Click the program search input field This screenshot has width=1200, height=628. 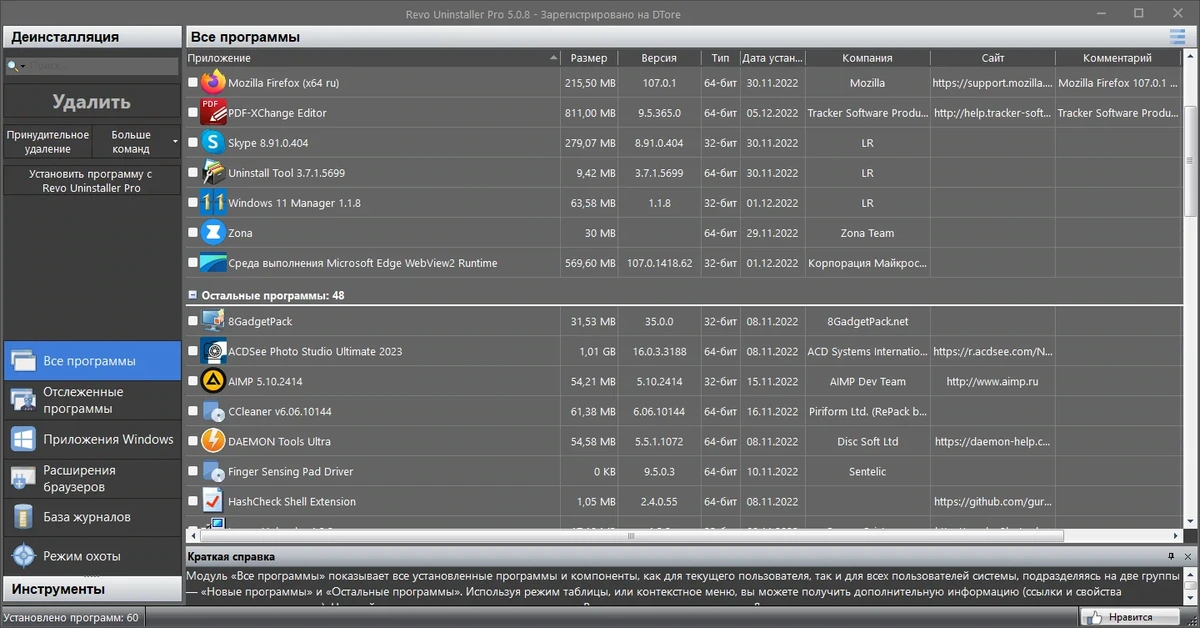coord(101,67)
